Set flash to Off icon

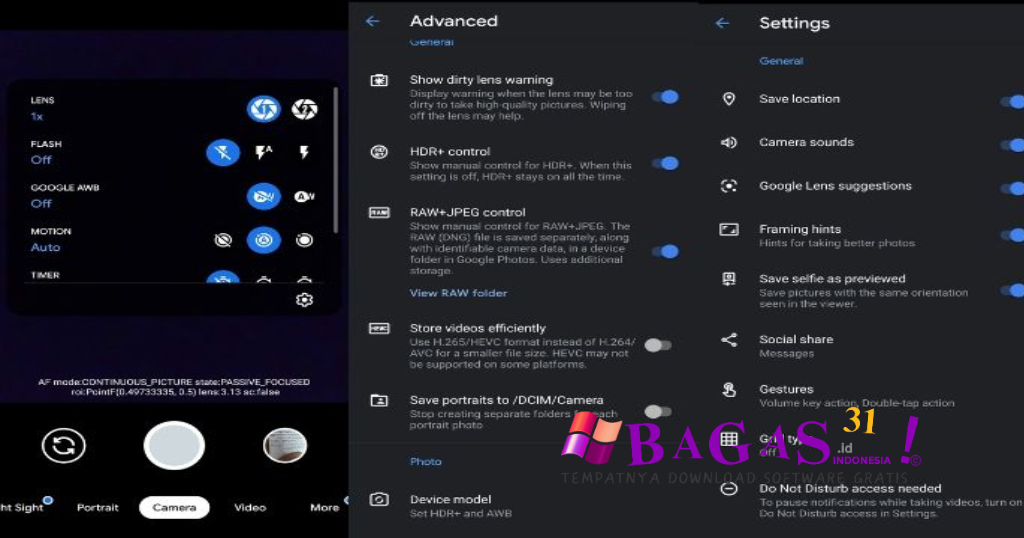point(223,153)
